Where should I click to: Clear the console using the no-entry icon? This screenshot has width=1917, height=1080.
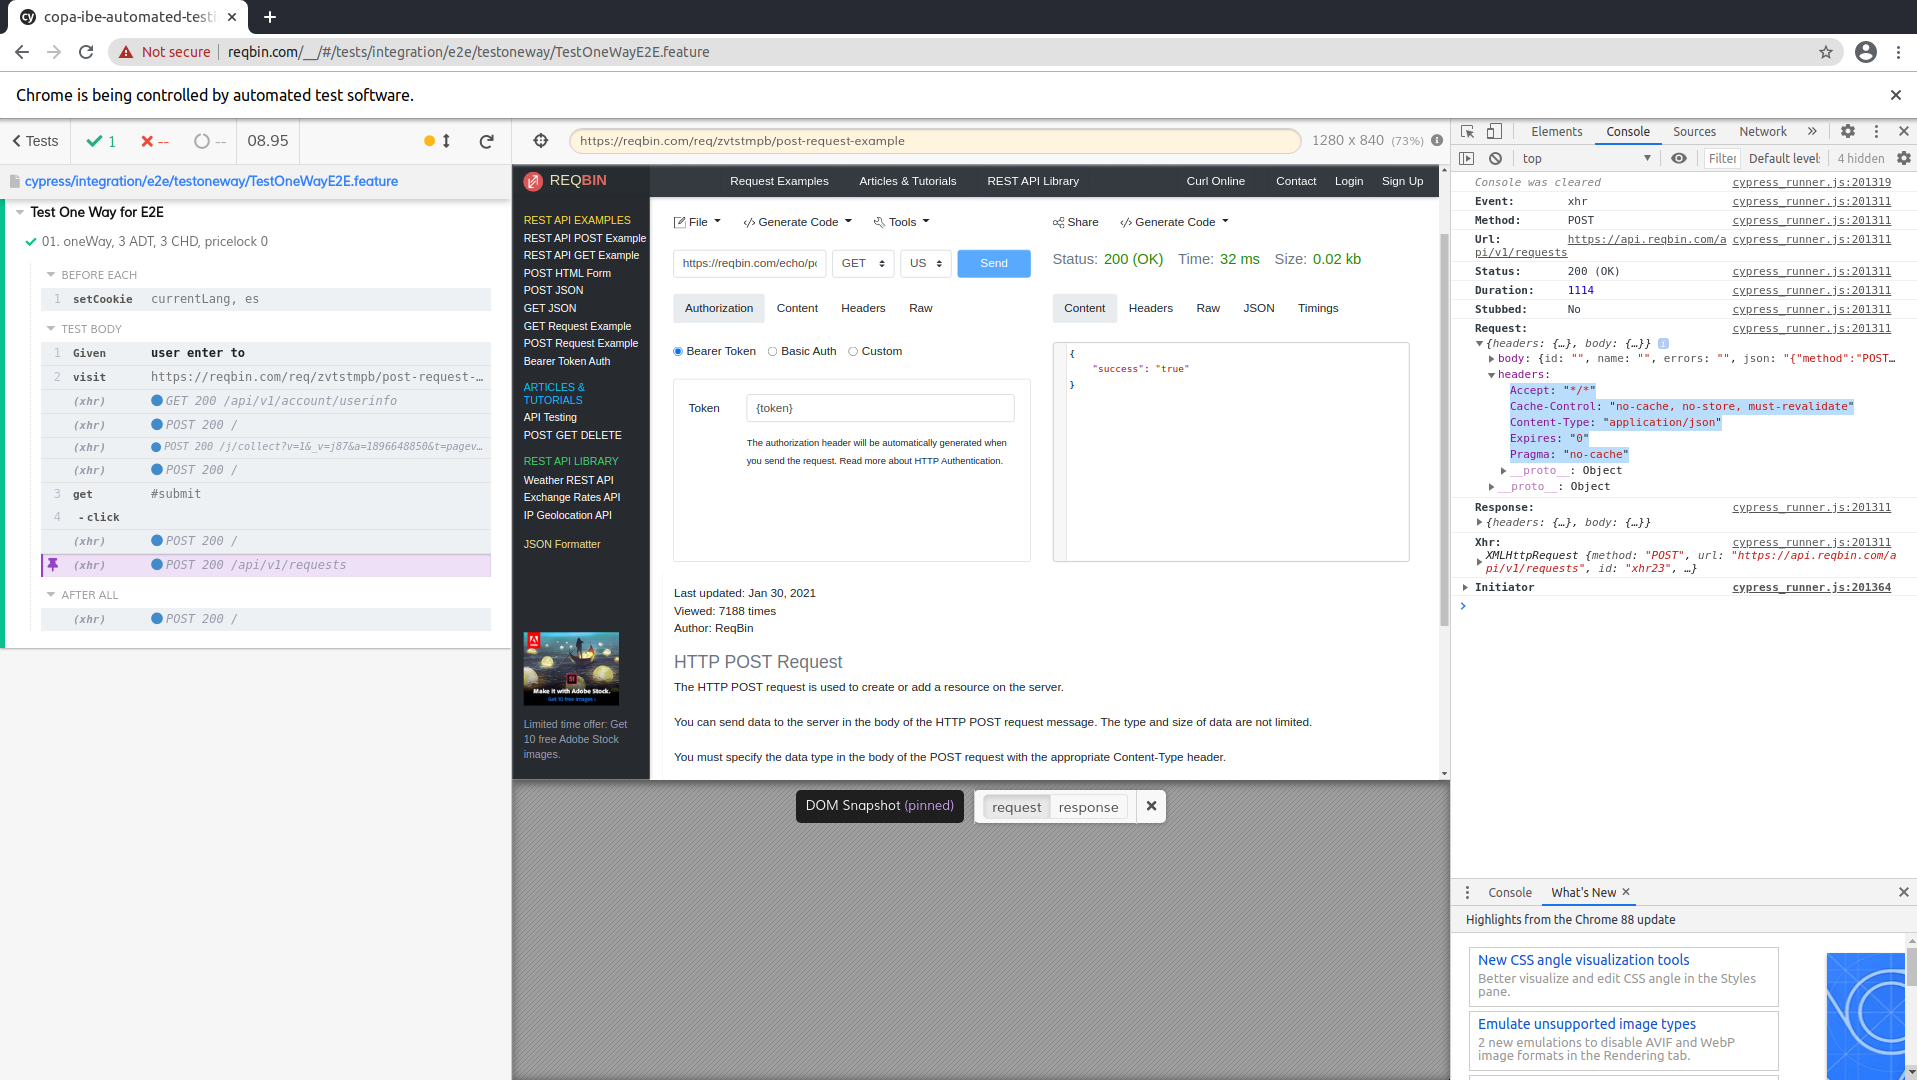pyautogui.click(x=1495, y=158)
